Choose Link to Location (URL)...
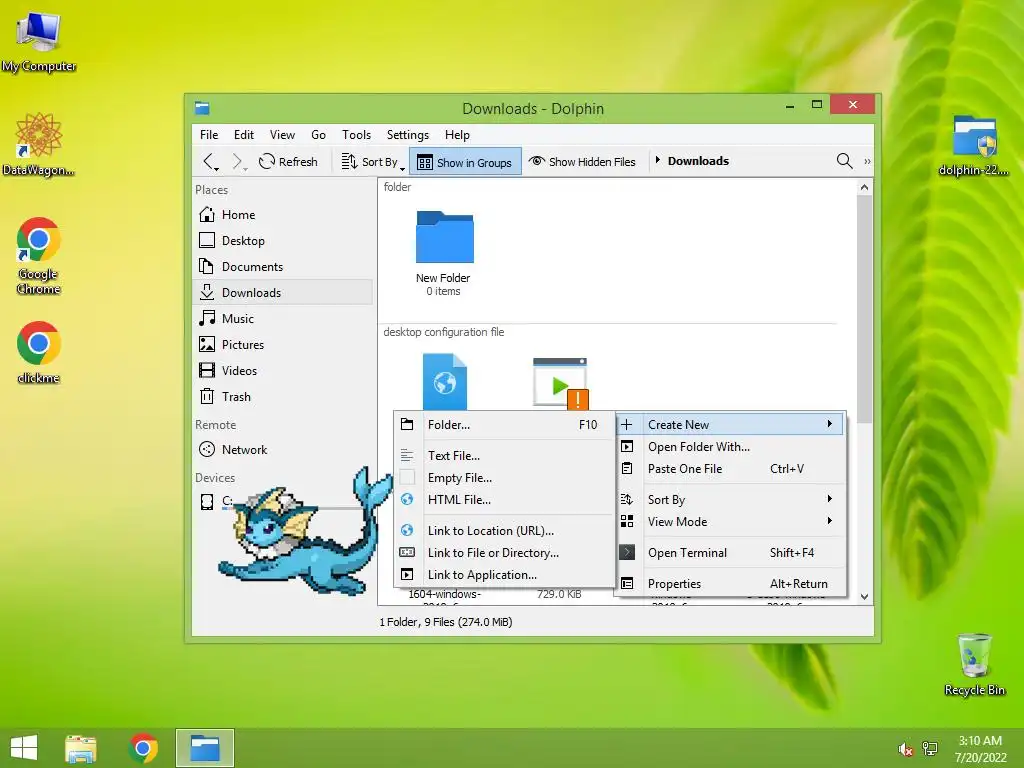The width and height of the screenshot is (1024, 768). [x=504, y=530]
